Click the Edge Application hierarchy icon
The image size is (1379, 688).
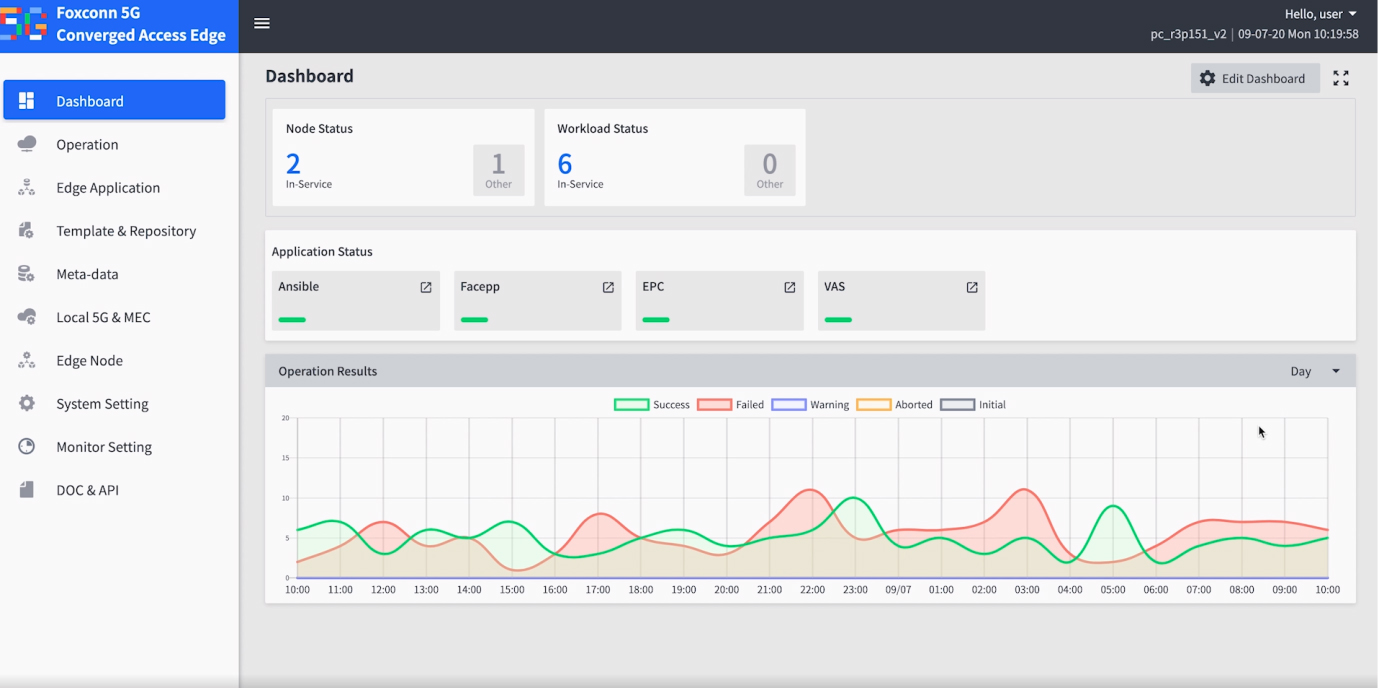click(x=27, y=187)
